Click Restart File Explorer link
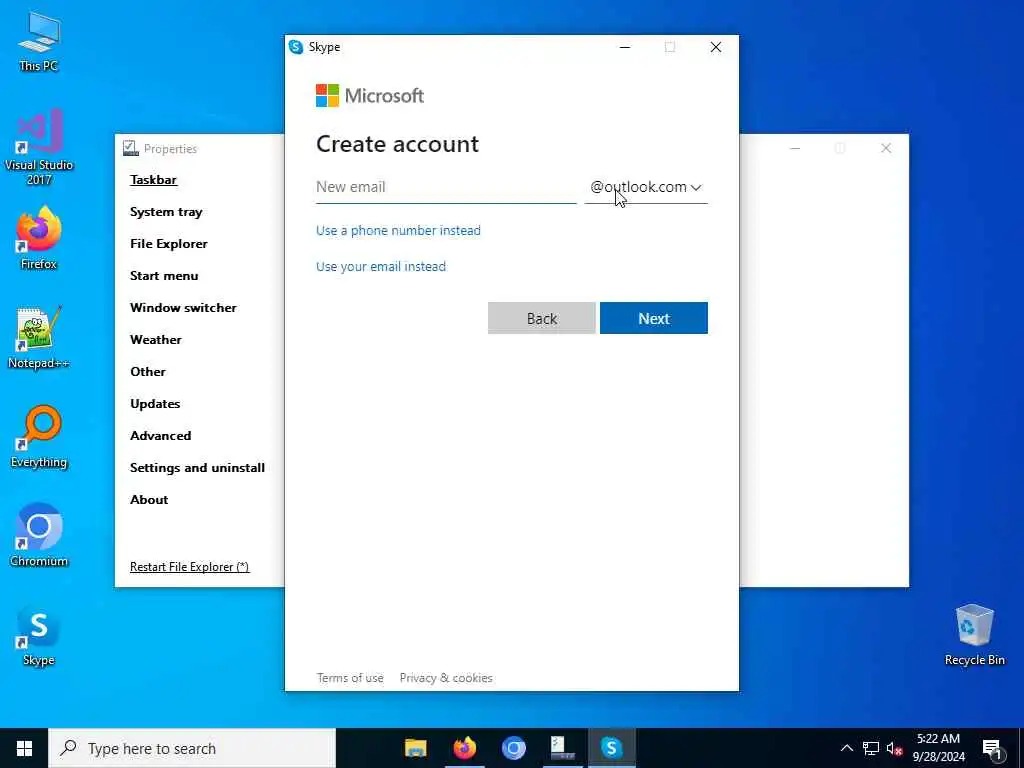Screen dimensions: 1024x768 point(189,567)
